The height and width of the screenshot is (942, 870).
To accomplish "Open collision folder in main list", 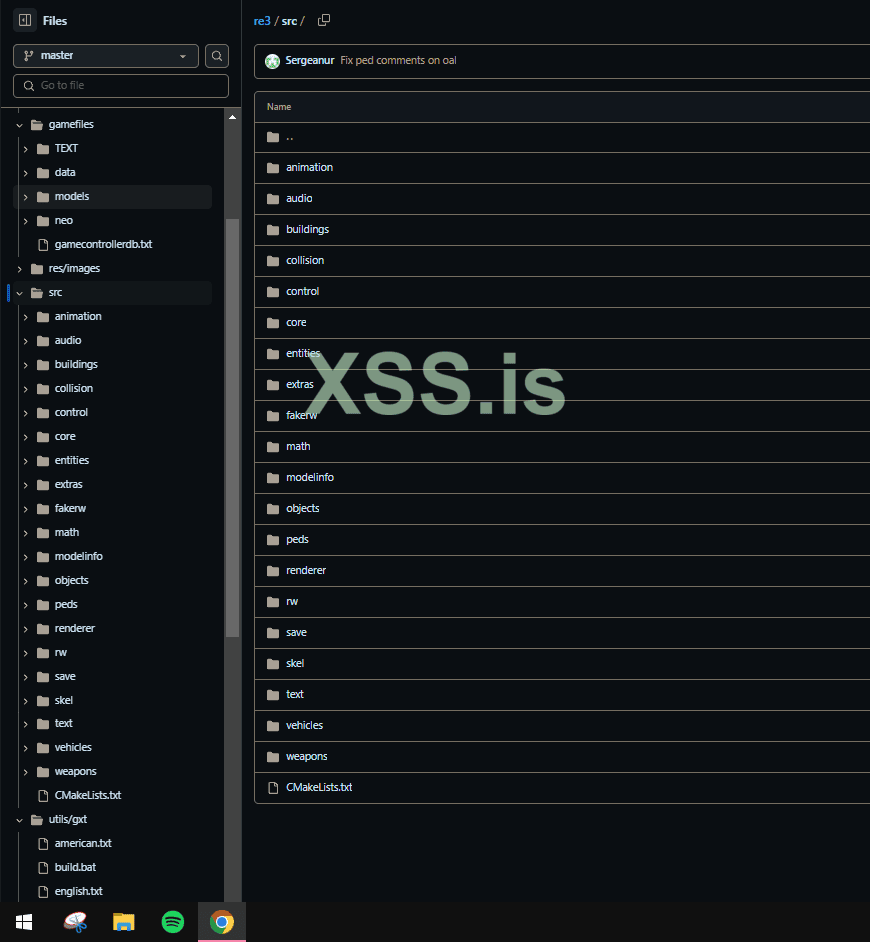I will click(x=305, y=261).
